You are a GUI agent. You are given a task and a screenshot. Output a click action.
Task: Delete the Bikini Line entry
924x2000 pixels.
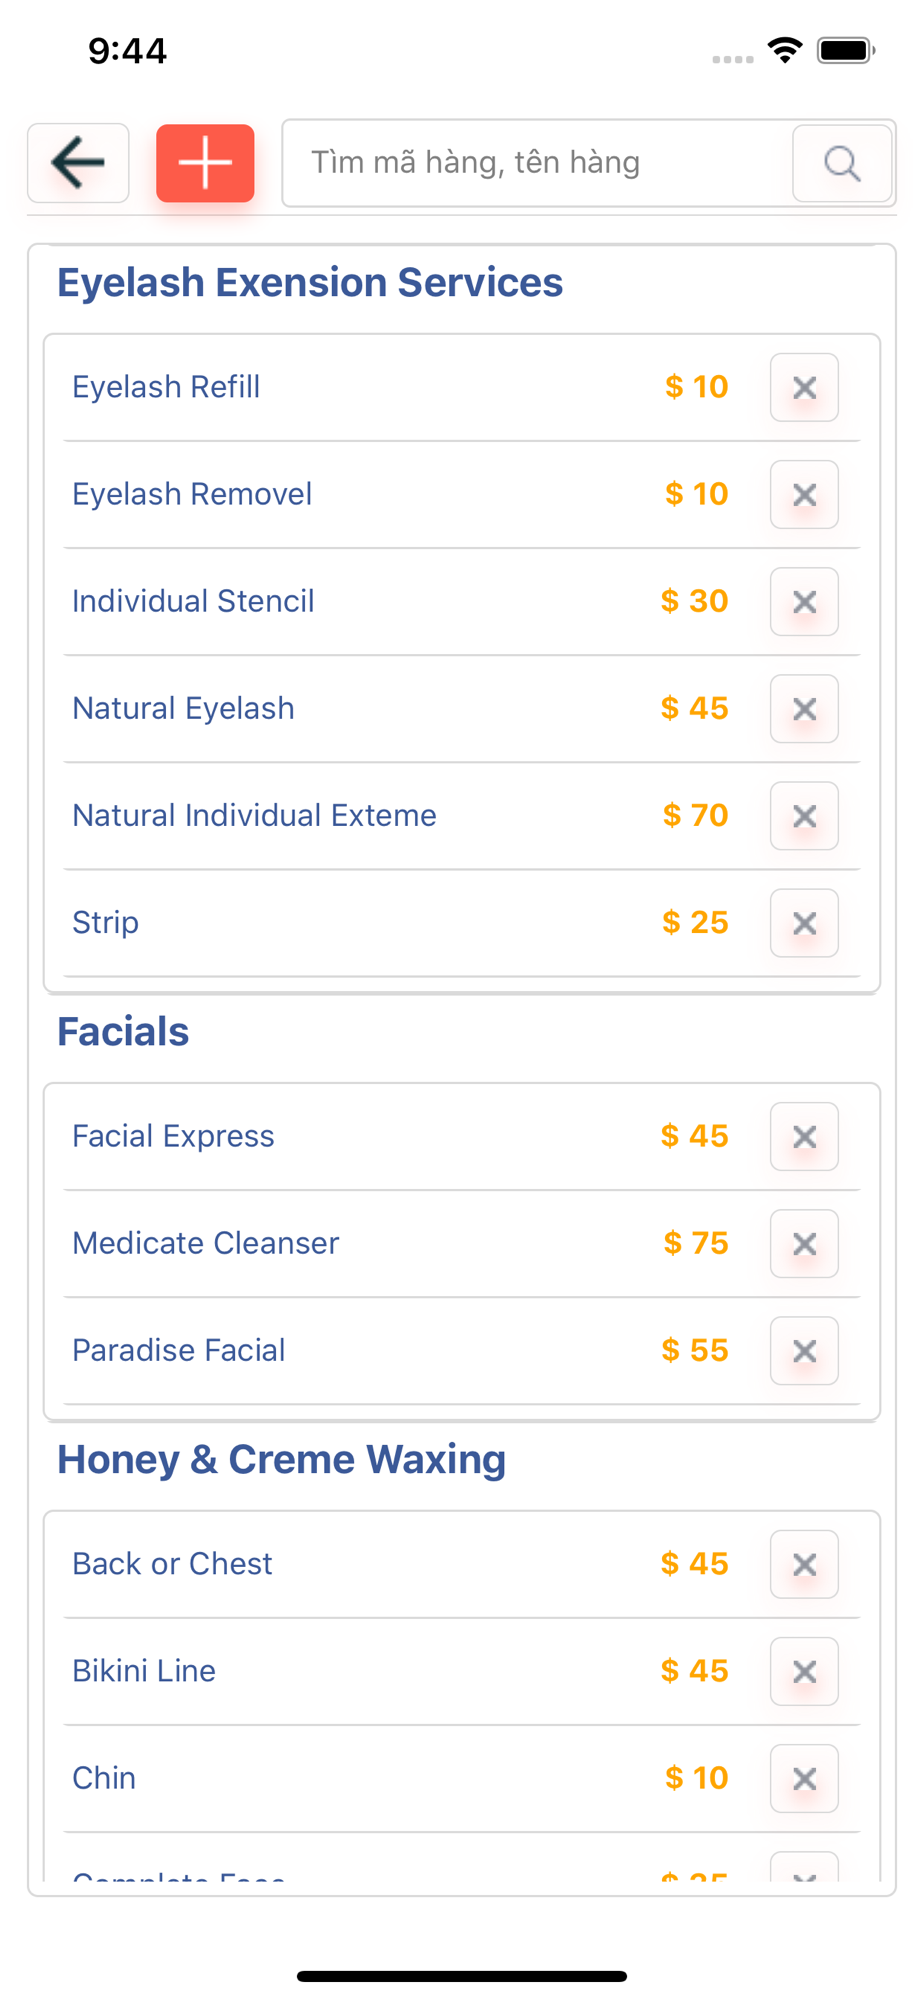(804, 1672)
